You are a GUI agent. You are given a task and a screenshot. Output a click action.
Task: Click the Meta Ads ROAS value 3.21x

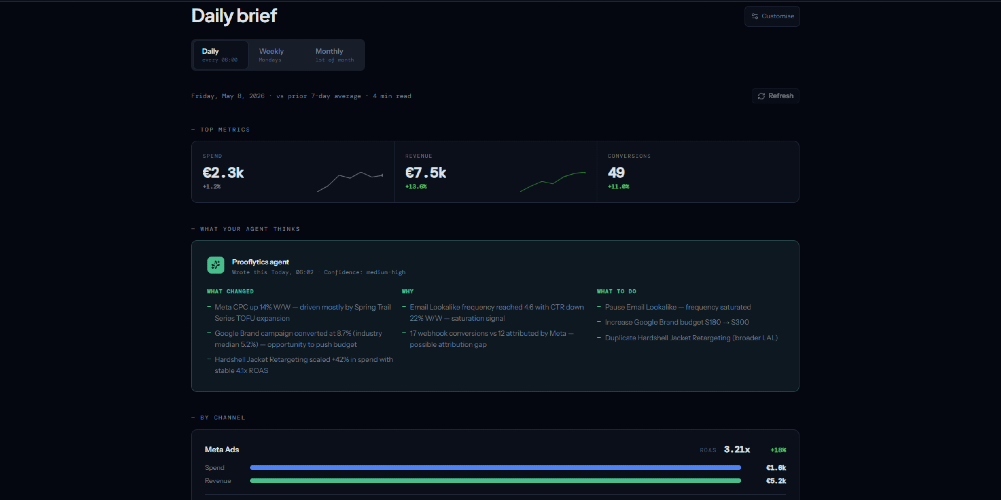click(x=737, y=450)
